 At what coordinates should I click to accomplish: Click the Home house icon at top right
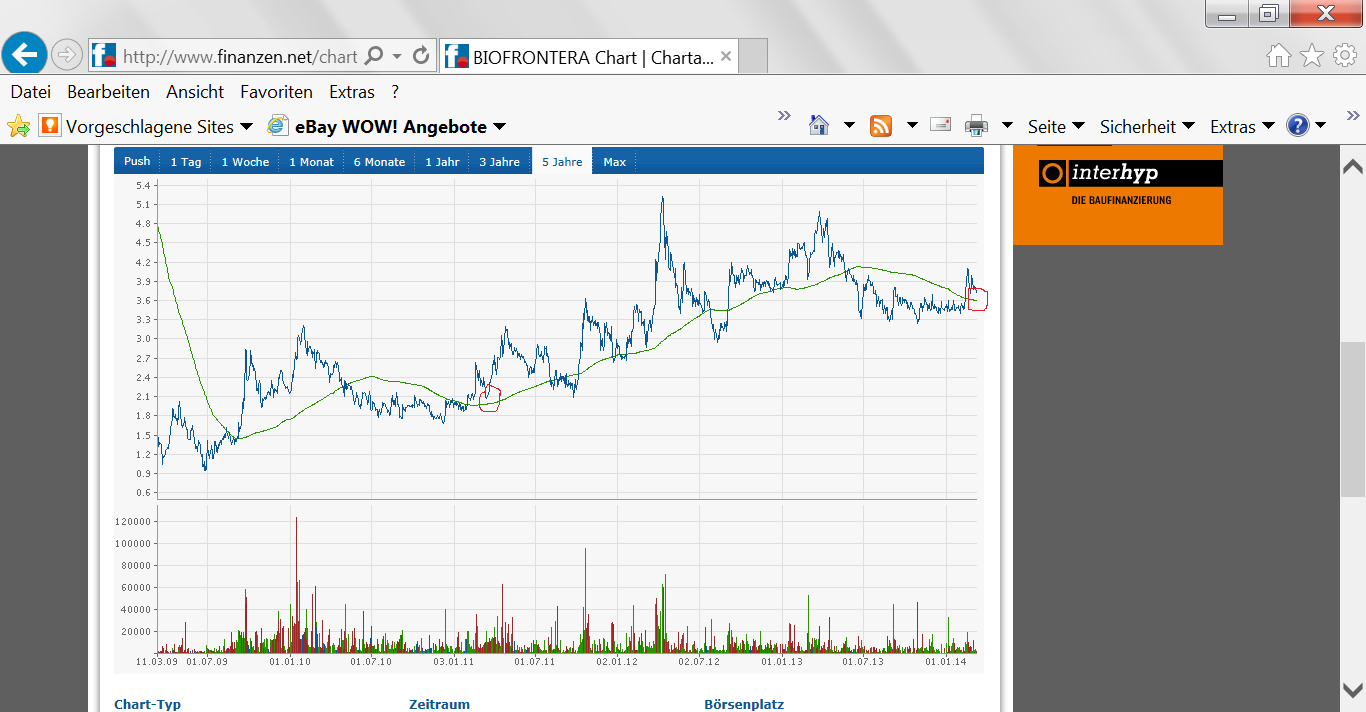pyautogui.click(x=1279, y=55)
